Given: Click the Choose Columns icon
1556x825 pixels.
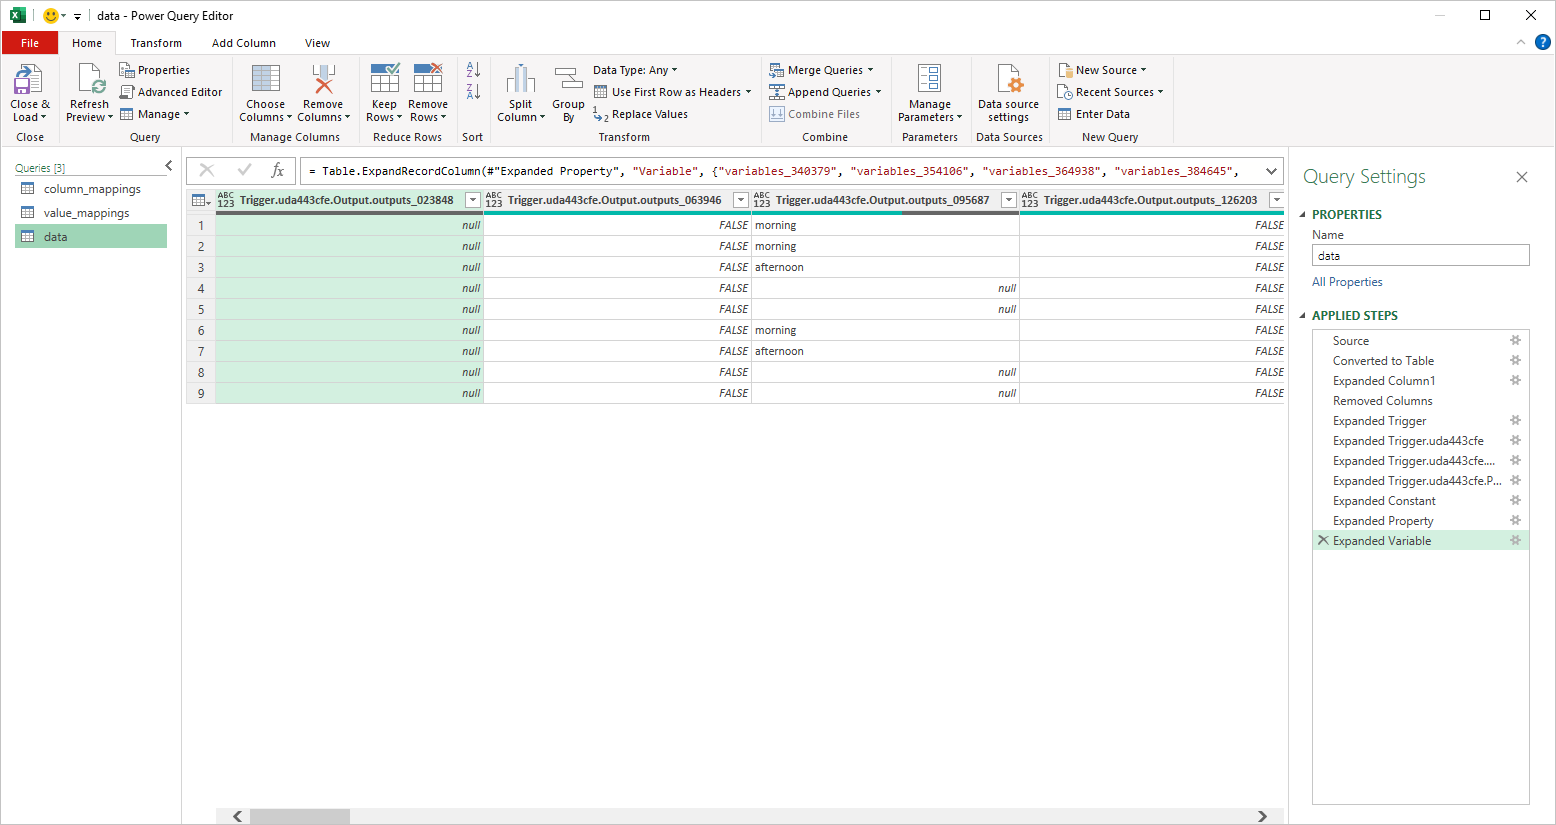Looking at the screenshot, I should [x=266, y=80].
